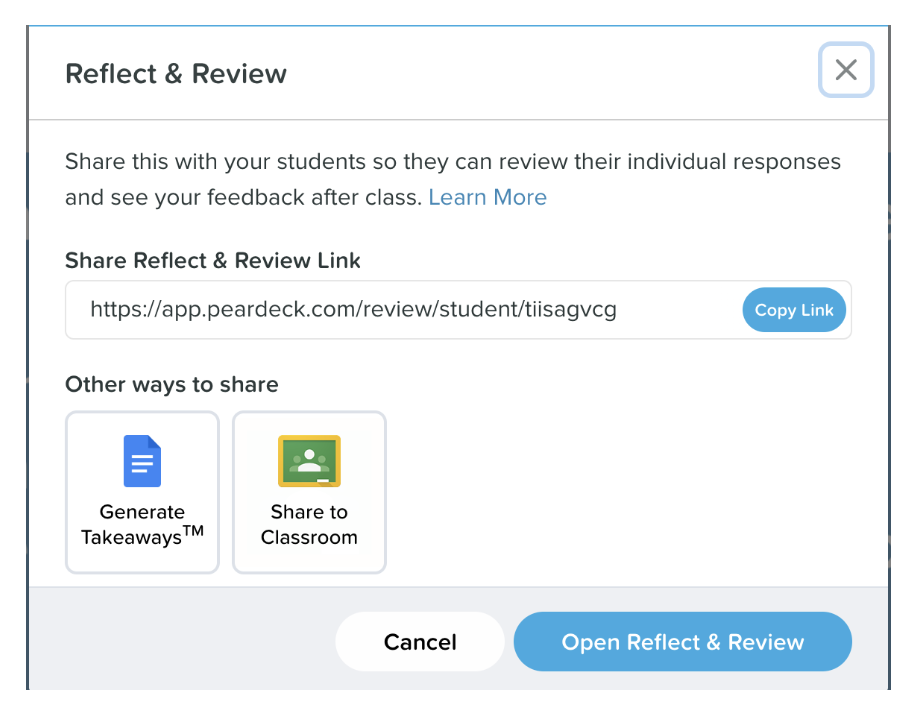This screenshot has width=916, height=720.
Task: Click the green chalkboard icon above Share to Classroom
Action: (x=309, y=461)
